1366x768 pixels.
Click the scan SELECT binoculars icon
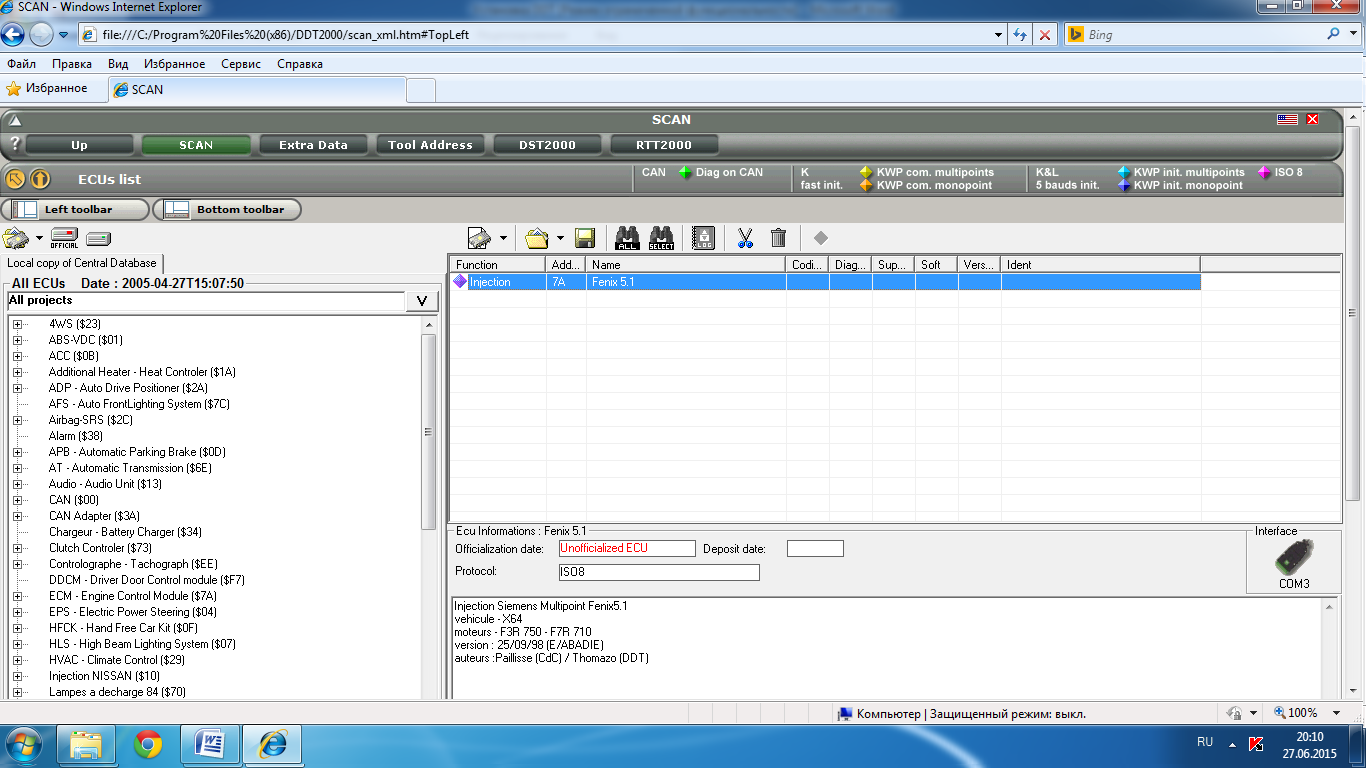click(661, 238)
